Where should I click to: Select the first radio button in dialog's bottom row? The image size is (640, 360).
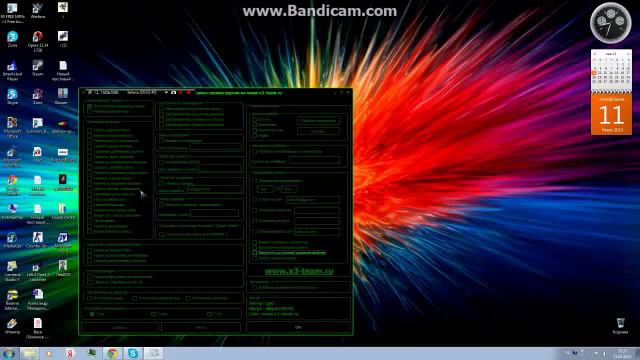[92, 314]
